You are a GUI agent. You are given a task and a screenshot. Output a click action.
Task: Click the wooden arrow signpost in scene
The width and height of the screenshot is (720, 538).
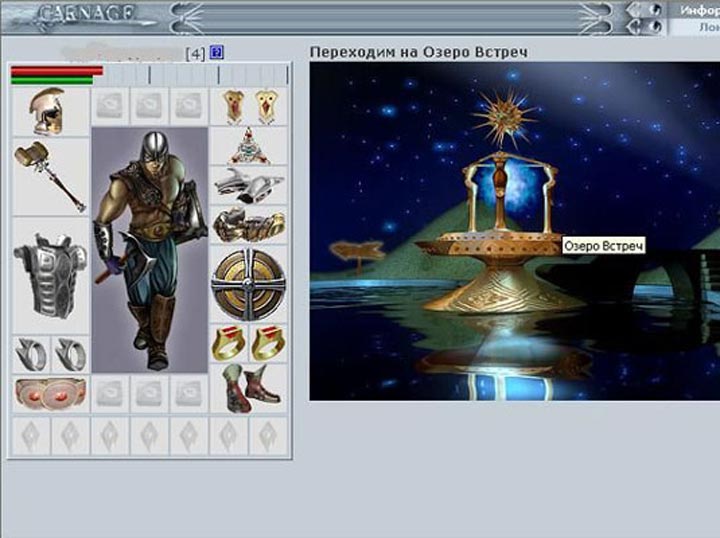pyautogui.click(x=357, y=254)
